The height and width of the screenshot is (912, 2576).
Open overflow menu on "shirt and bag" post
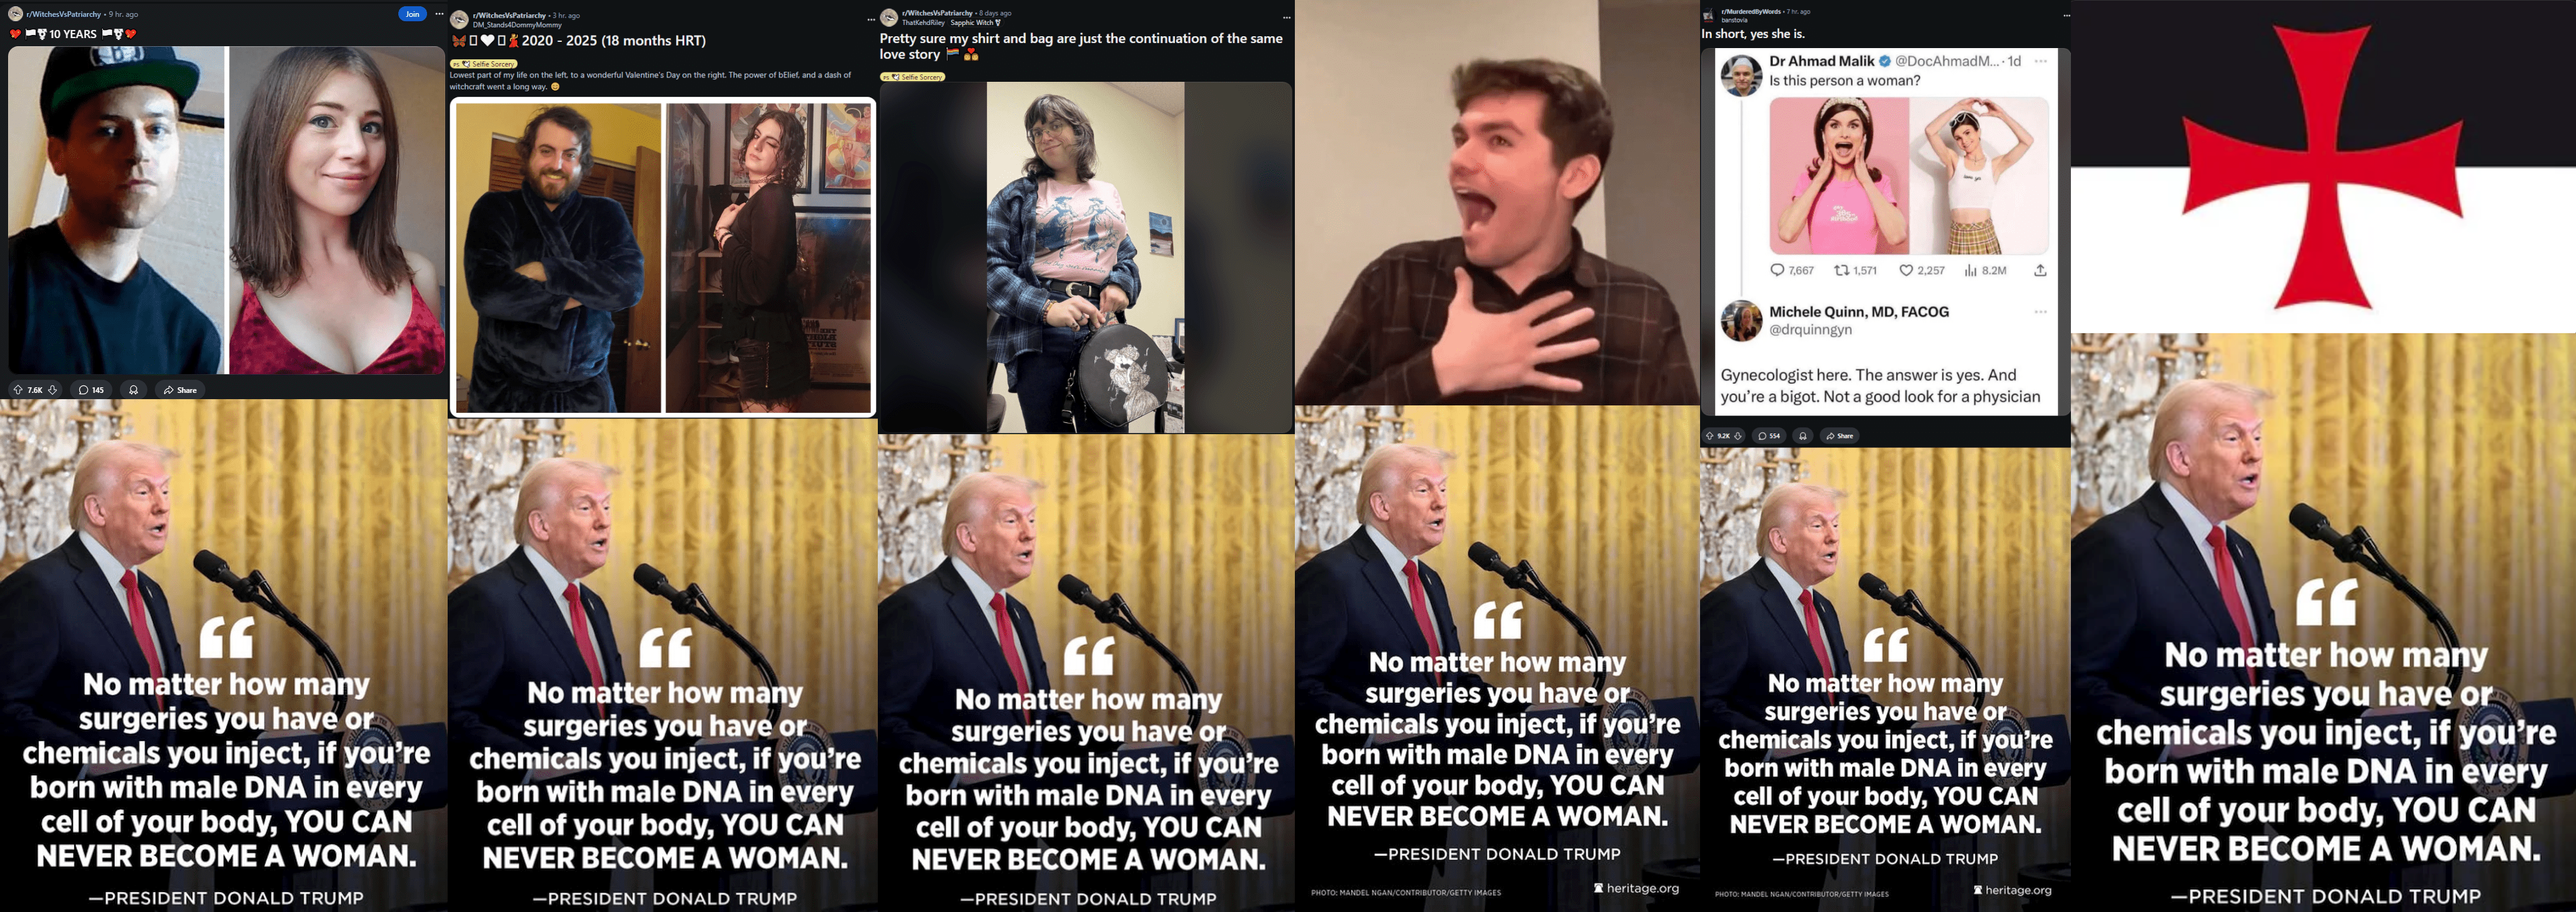[x=1287, y=17]
